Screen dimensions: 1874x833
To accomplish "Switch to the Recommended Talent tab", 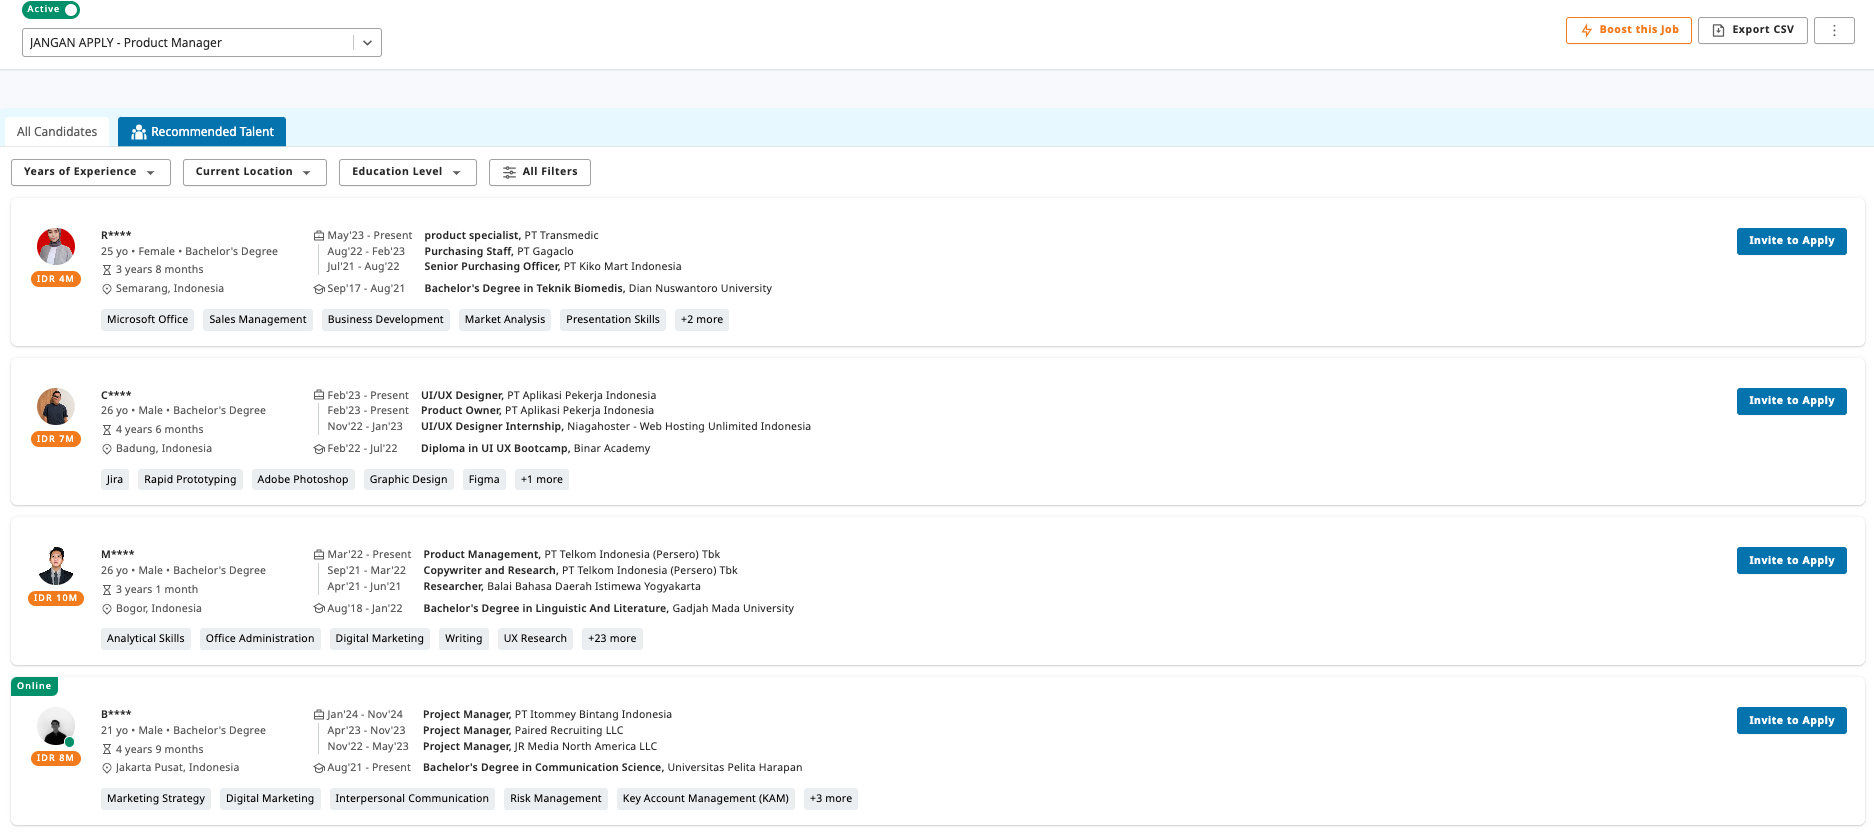I will [x=202, y=132].
